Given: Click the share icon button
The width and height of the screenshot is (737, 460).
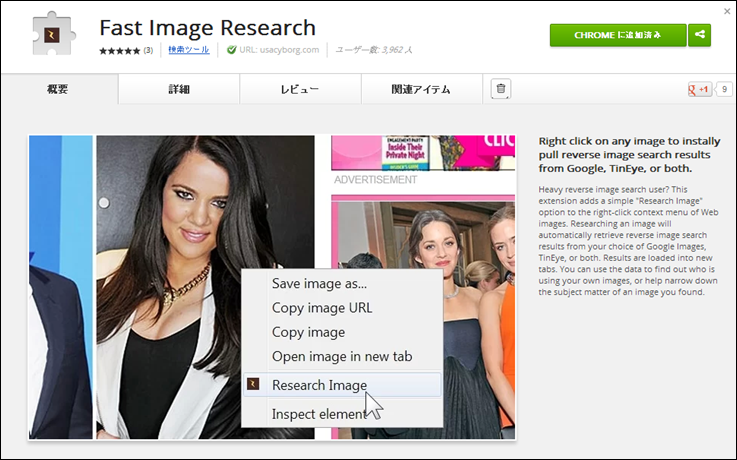Looking at the screenshot, I should [x=699, y=35].
